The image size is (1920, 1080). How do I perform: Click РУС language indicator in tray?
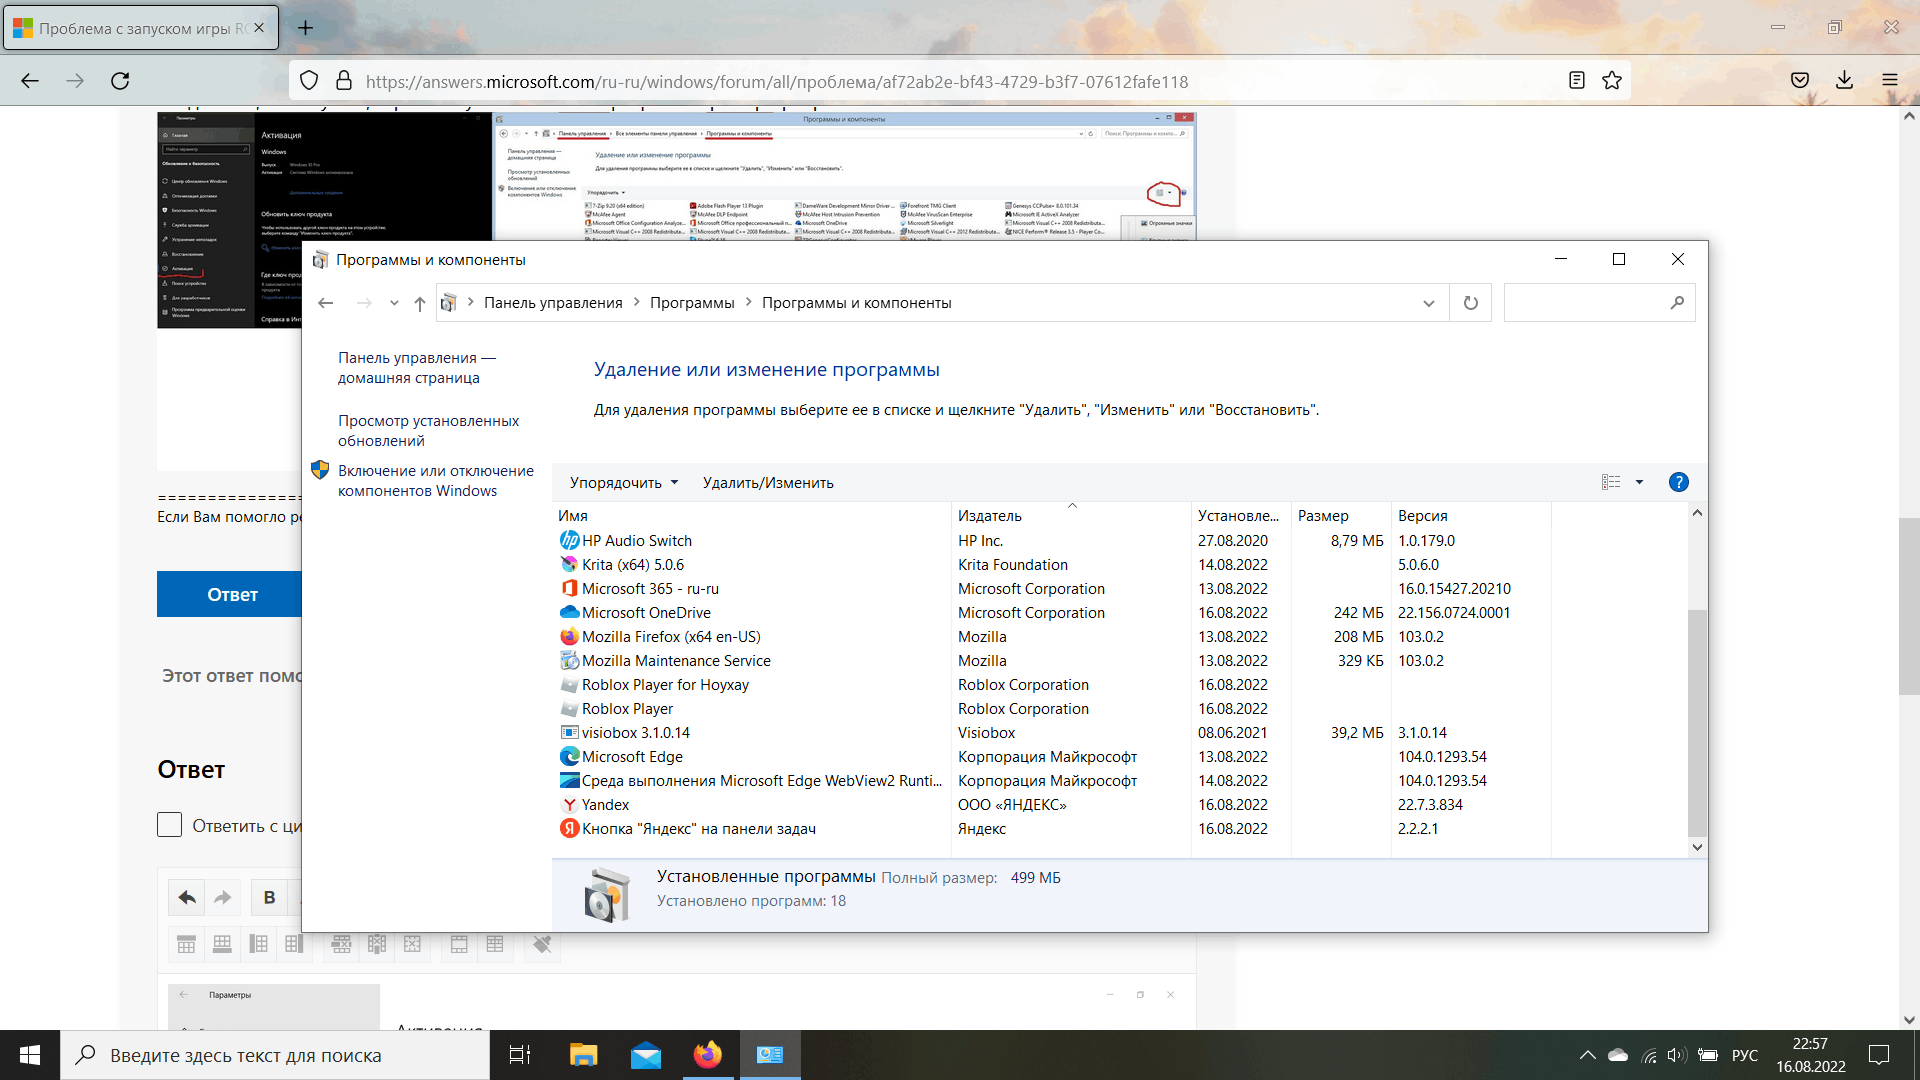pyautogui.click(x=1745, y=1055)
